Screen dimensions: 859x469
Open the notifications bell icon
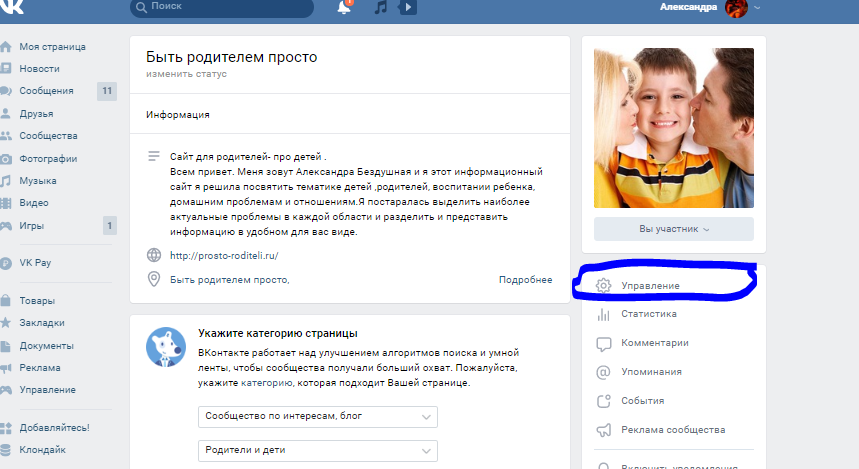tap(344, 7)
